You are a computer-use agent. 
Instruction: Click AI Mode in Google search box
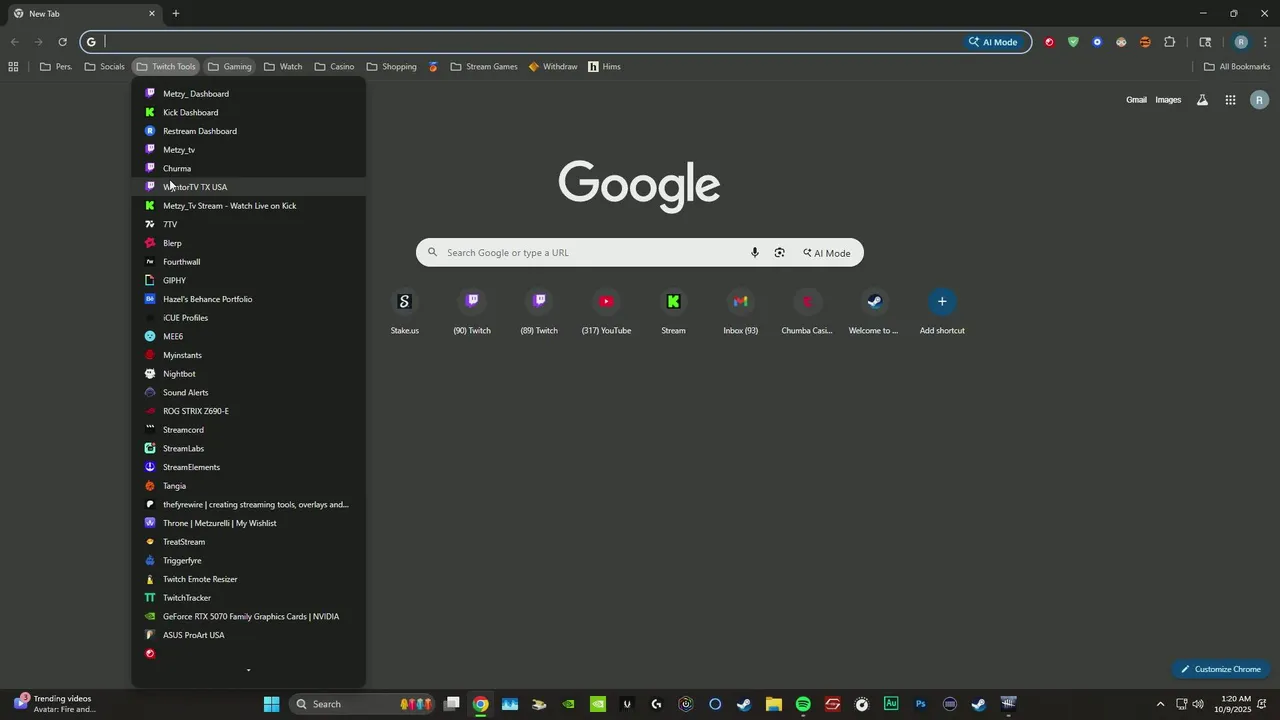pos(827,253)
